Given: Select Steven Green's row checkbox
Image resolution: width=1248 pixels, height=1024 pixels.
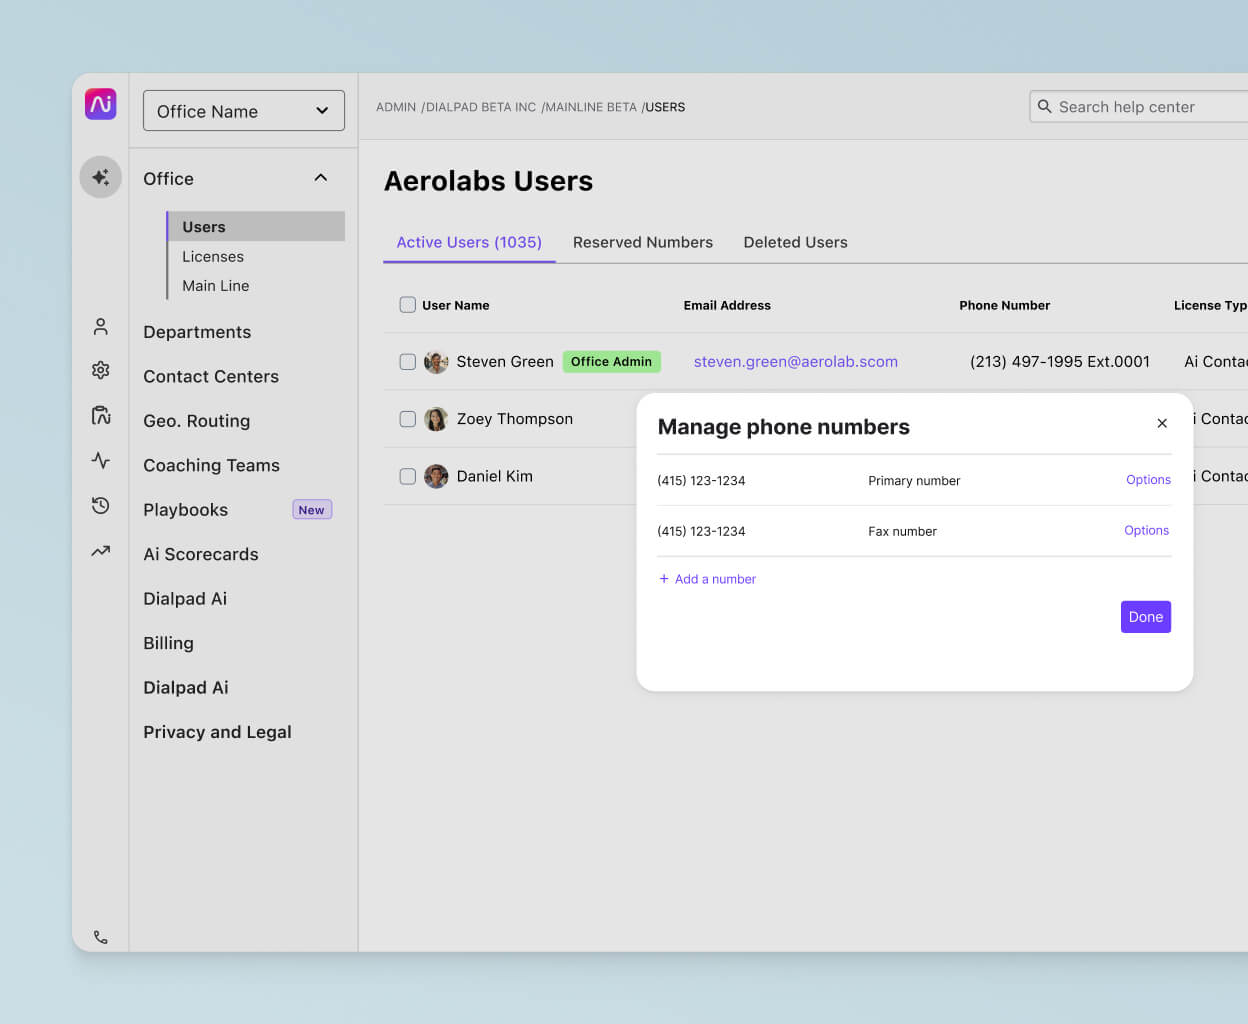Looking at the screenshot, I should point(407,361).
